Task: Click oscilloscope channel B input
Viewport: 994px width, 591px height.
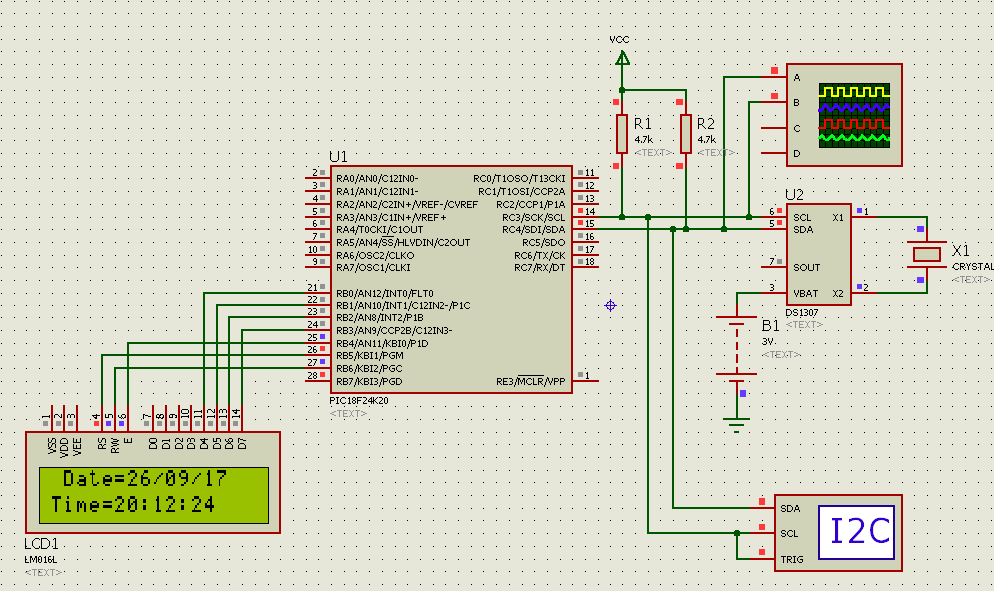Action: tap(797, 103)
